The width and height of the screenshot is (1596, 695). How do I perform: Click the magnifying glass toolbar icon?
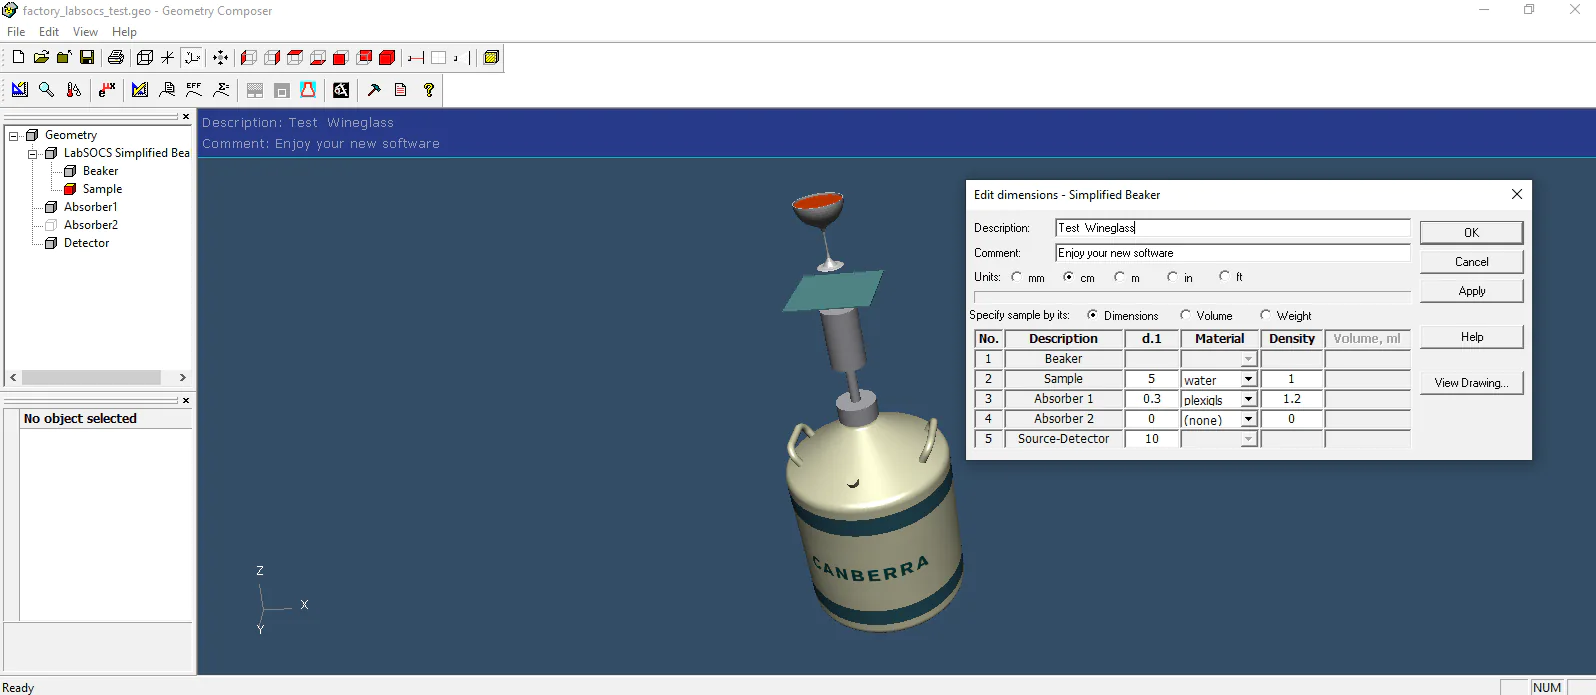click(46, 90)
